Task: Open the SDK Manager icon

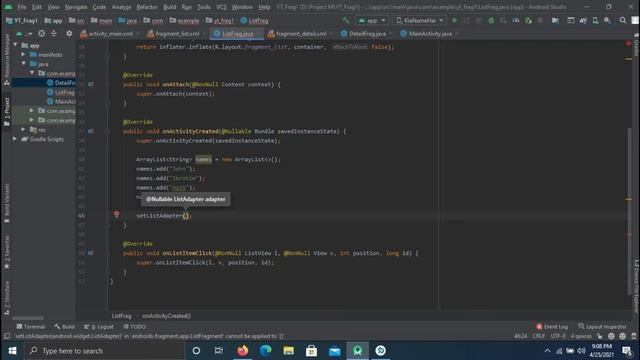Action: click(x=607, y=20)
